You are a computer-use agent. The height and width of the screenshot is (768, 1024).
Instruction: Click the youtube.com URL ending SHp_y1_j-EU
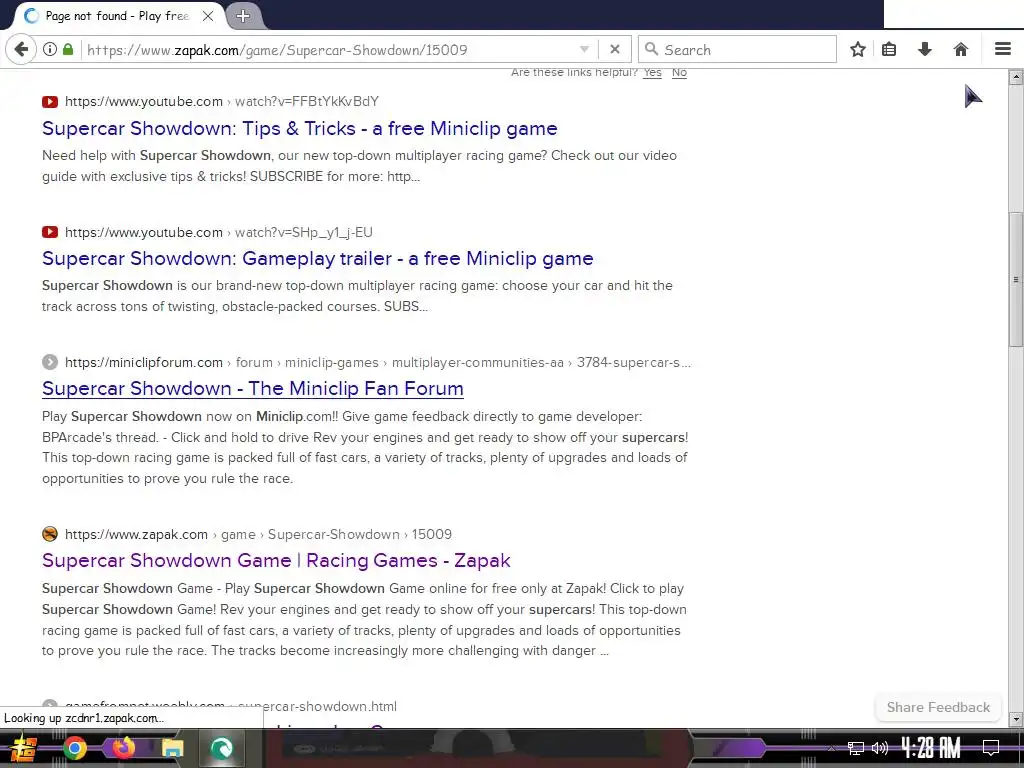point(219,232)
